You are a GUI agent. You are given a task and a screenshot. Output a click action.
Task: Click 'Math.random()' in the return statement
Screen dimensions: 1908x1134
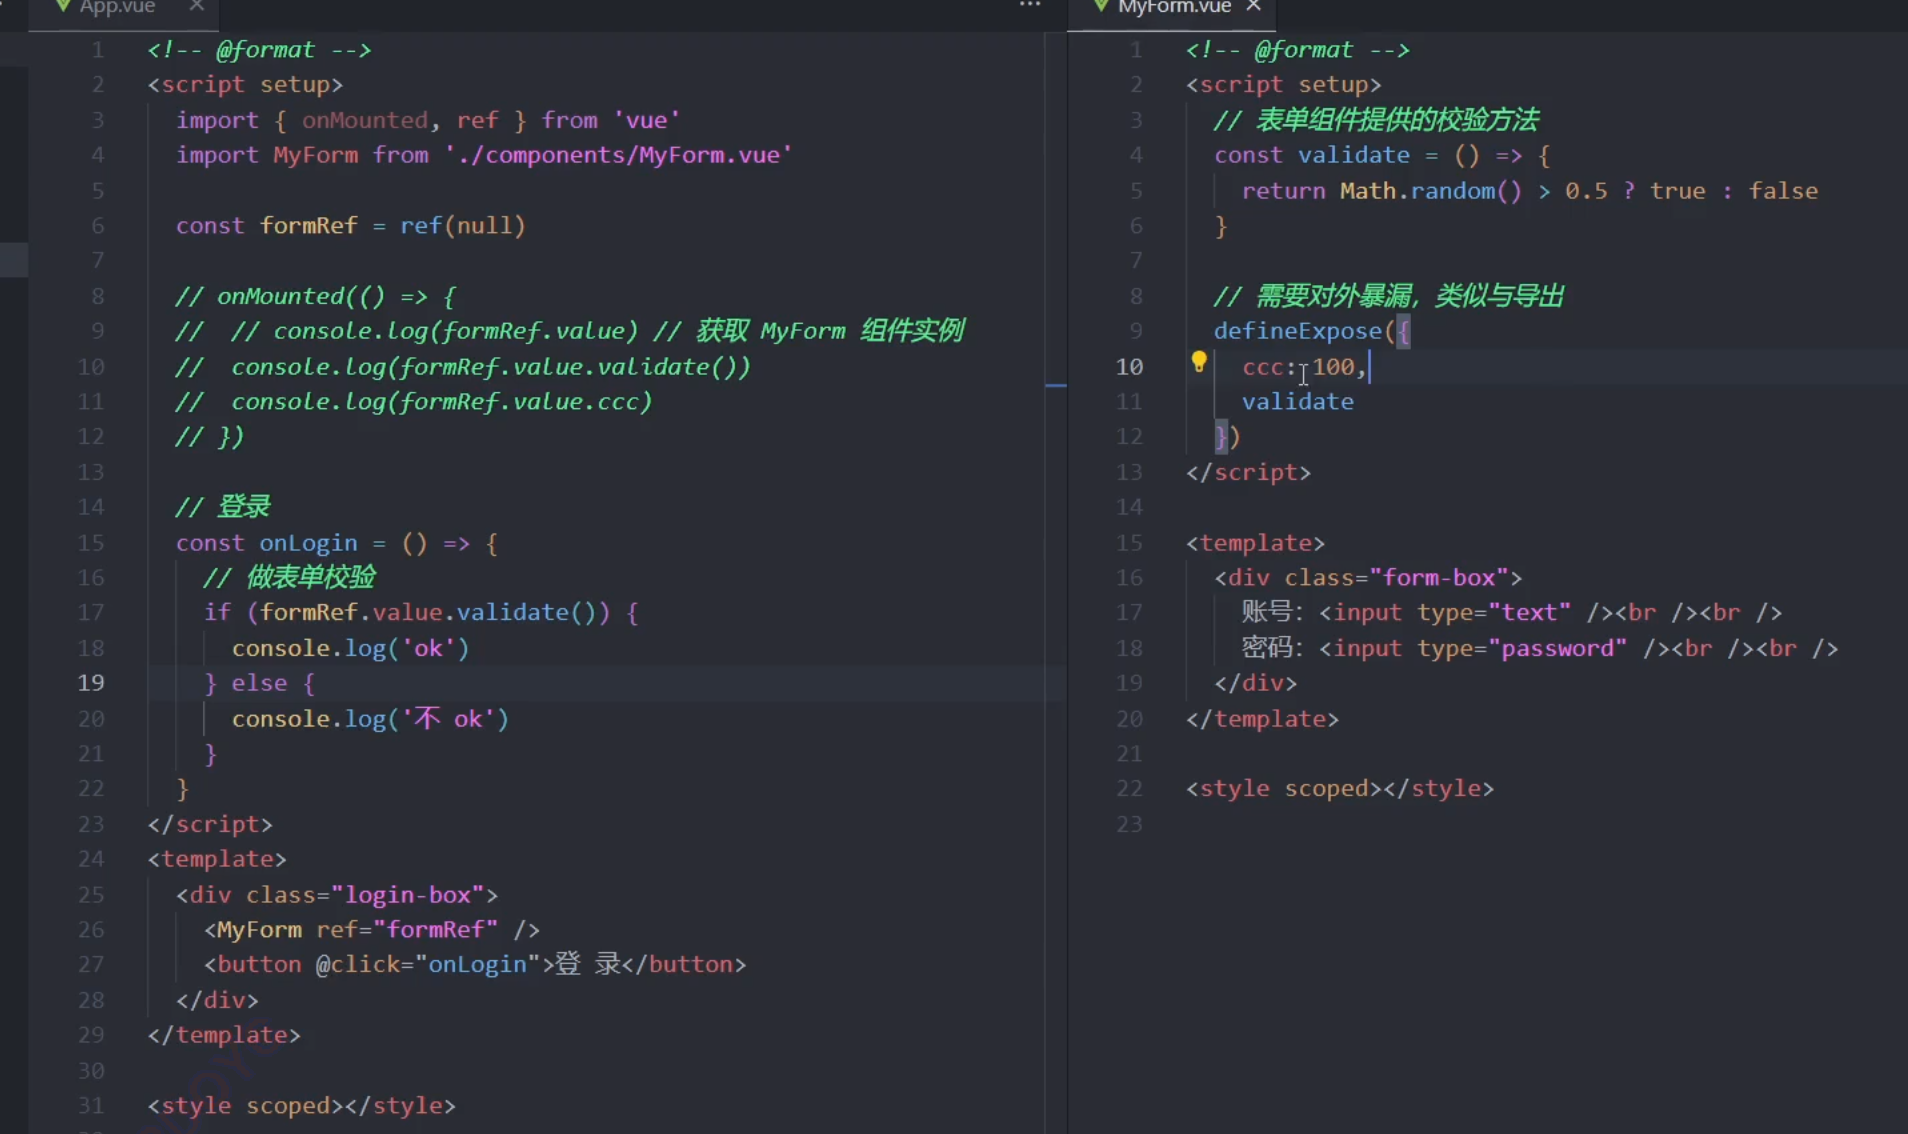click(x=1431, y=191)
